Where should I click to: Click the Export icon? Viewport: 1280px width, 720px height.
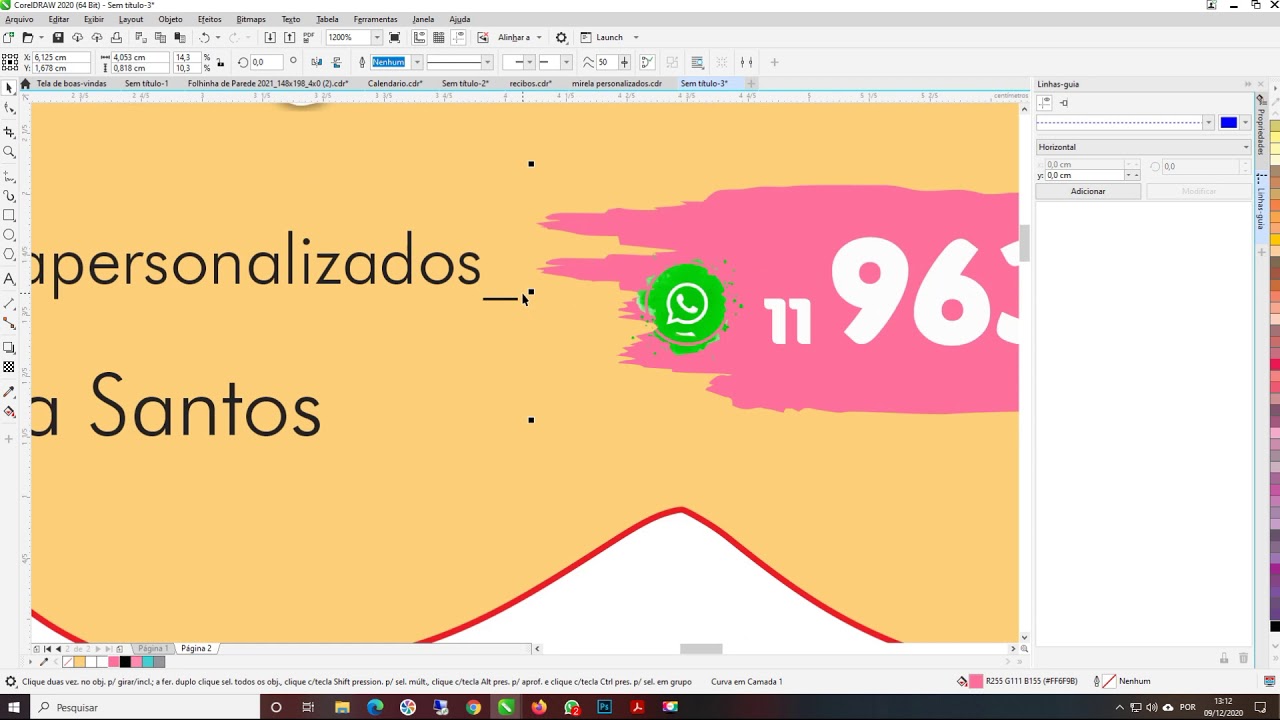(289, 37)
